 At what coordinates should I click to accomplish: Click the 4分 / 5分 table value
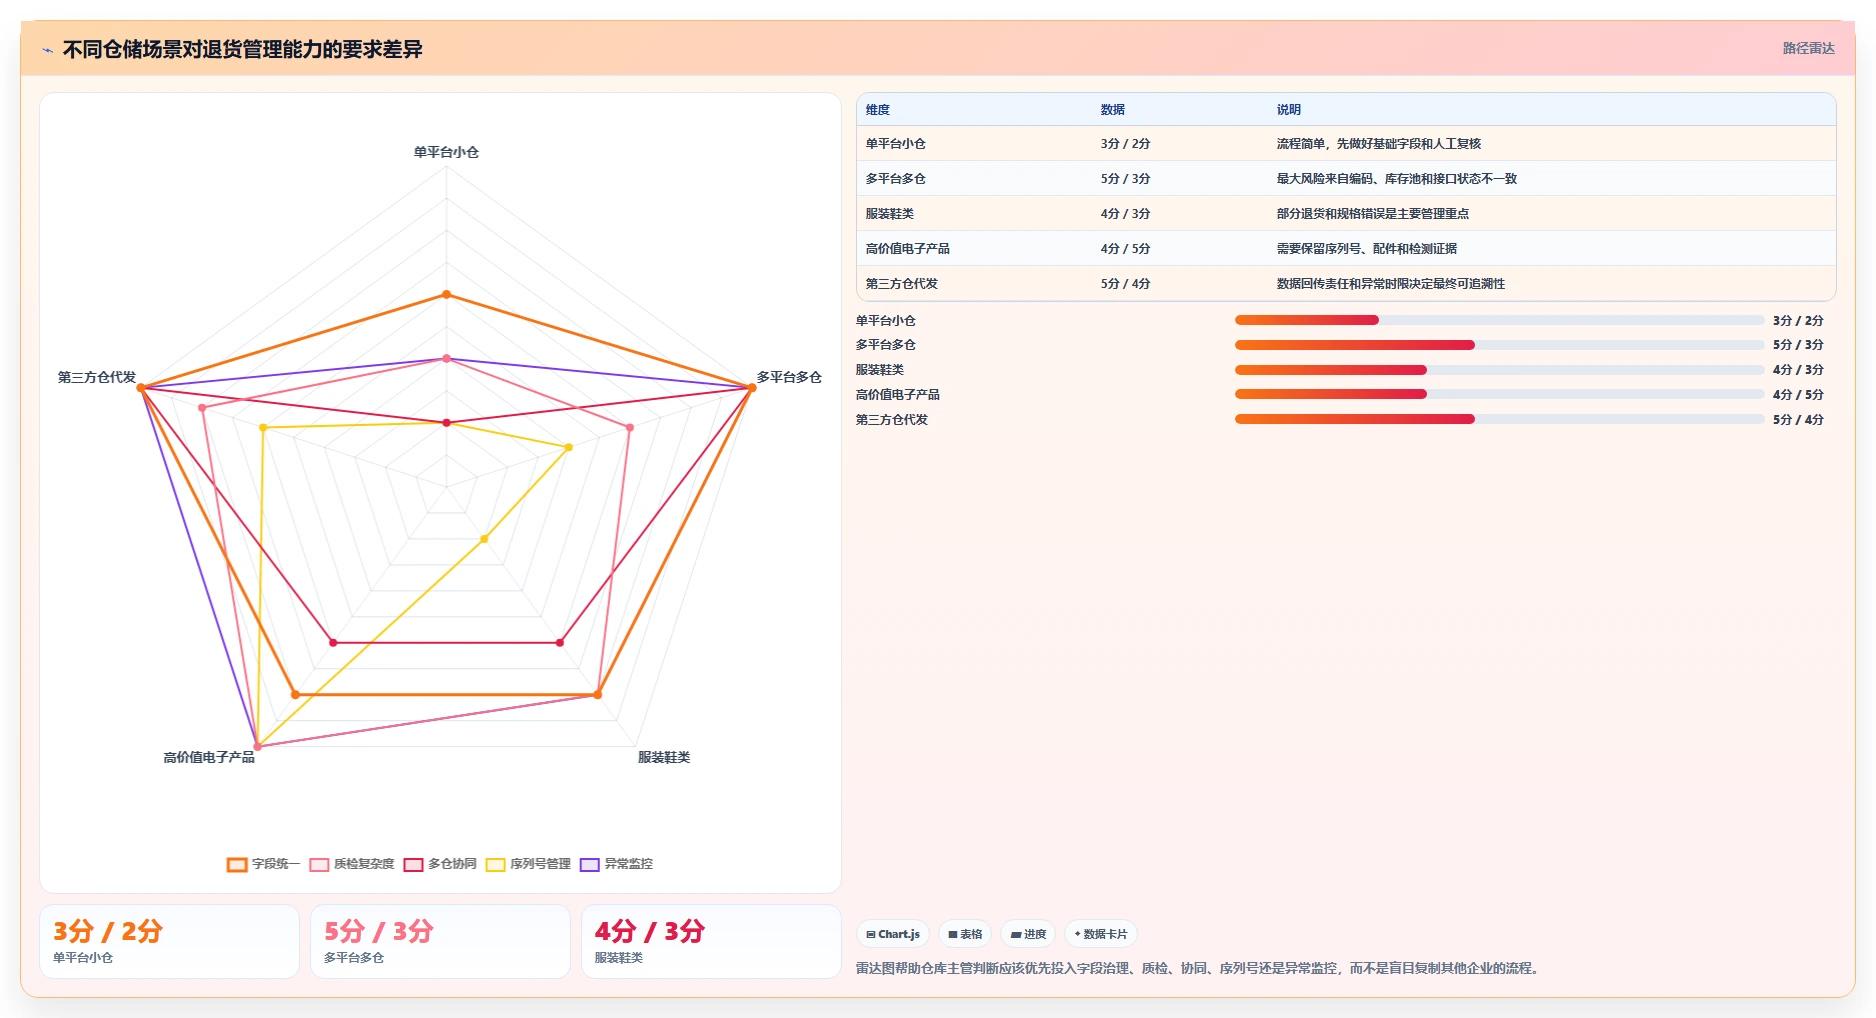click(1126, 249)
